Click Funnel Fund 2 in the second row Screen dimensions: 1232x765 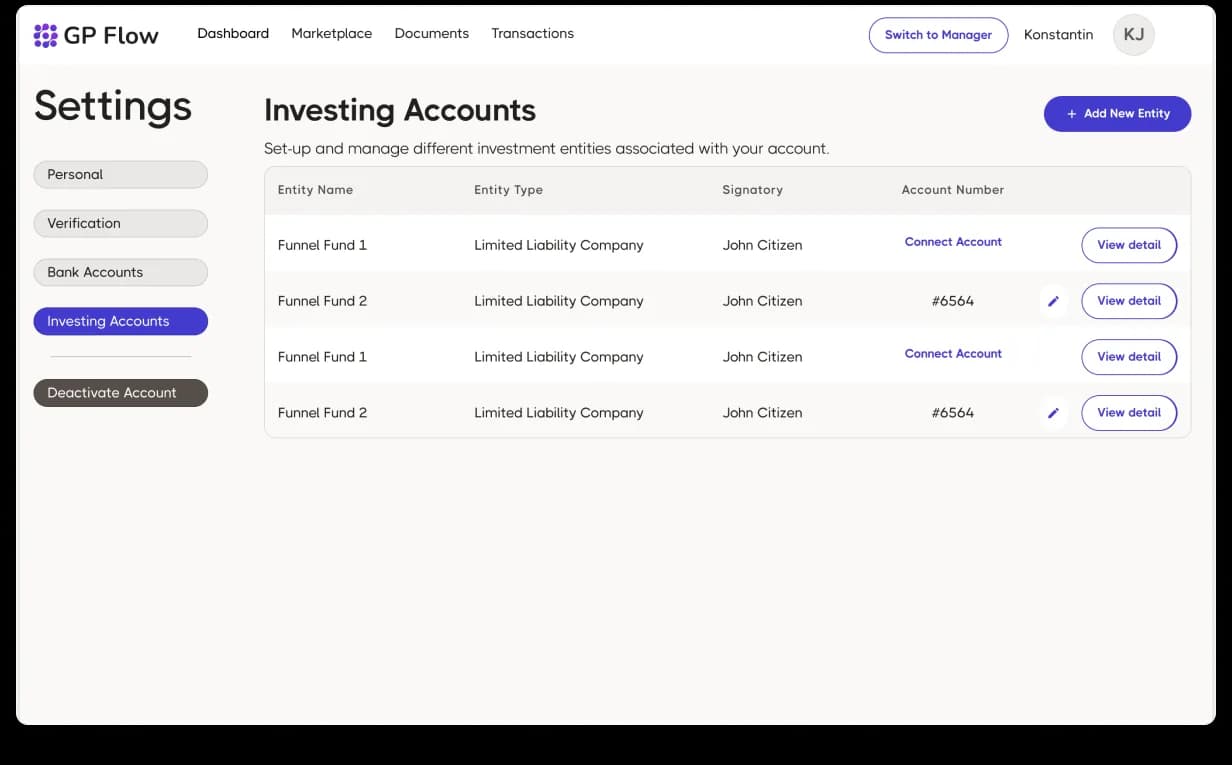coord(322,301)
